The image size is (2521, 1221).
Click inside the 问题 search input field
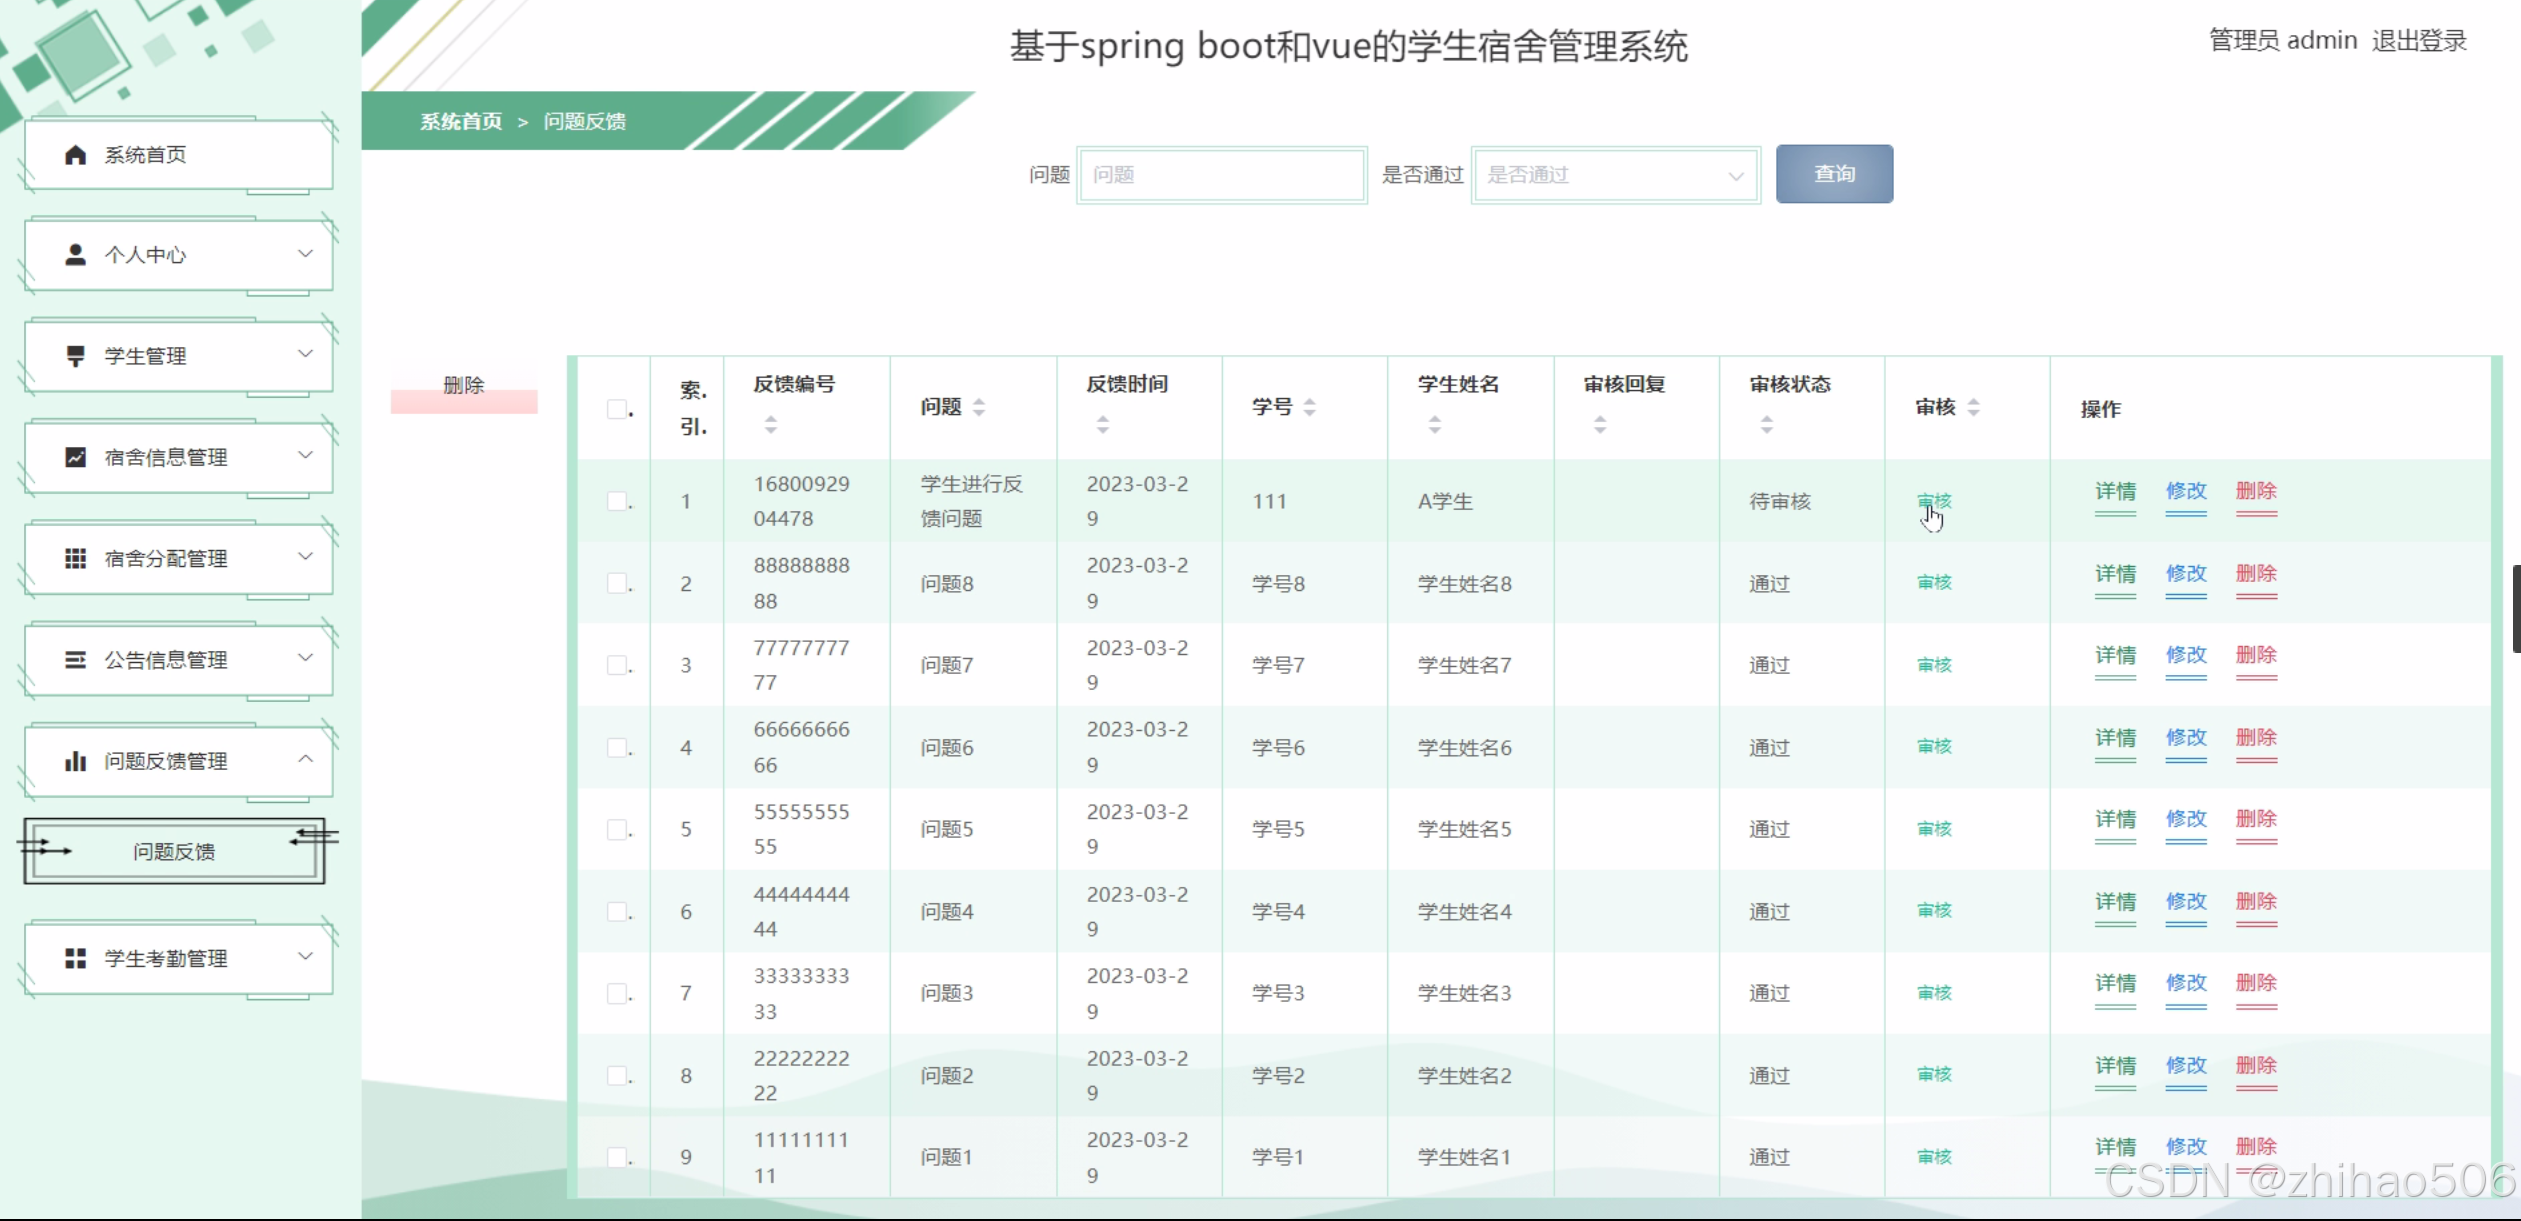click(1220, 174)
